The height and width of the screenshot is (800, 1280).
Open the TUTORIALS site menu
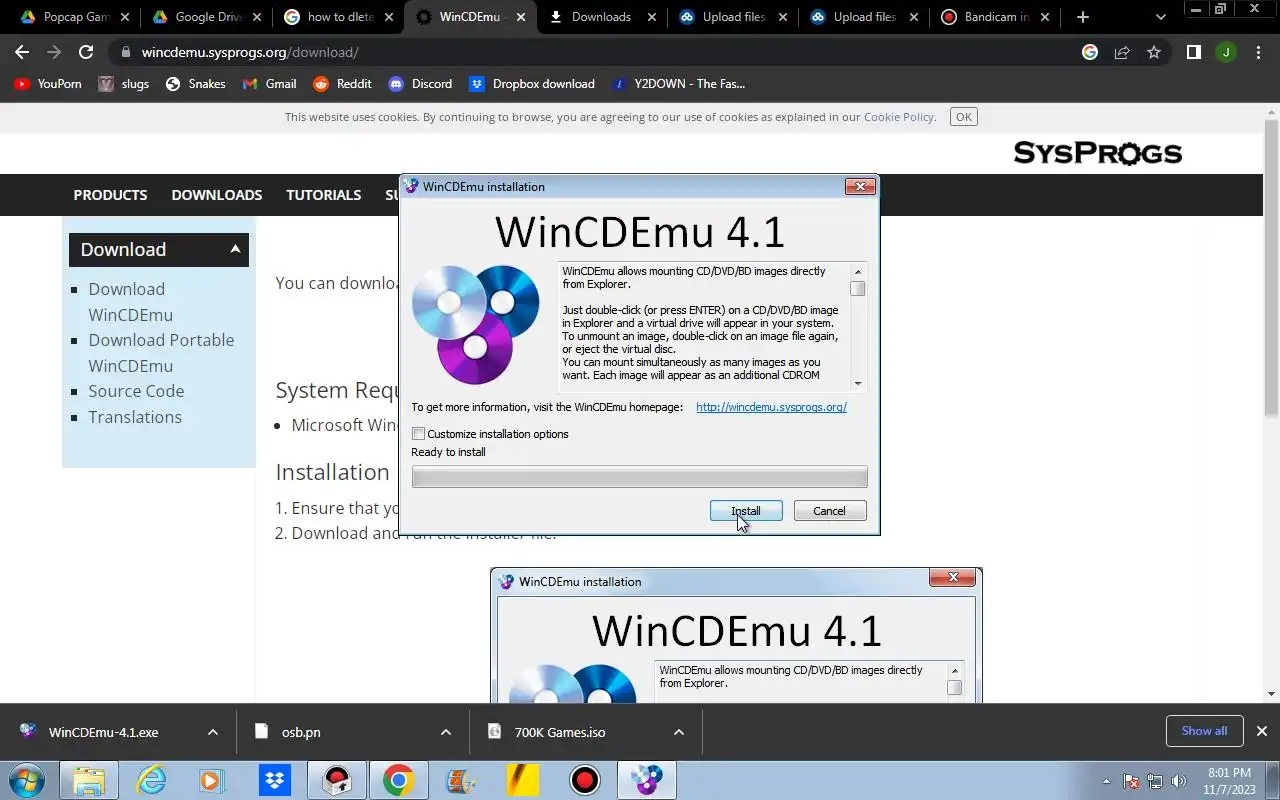point(324,195)
